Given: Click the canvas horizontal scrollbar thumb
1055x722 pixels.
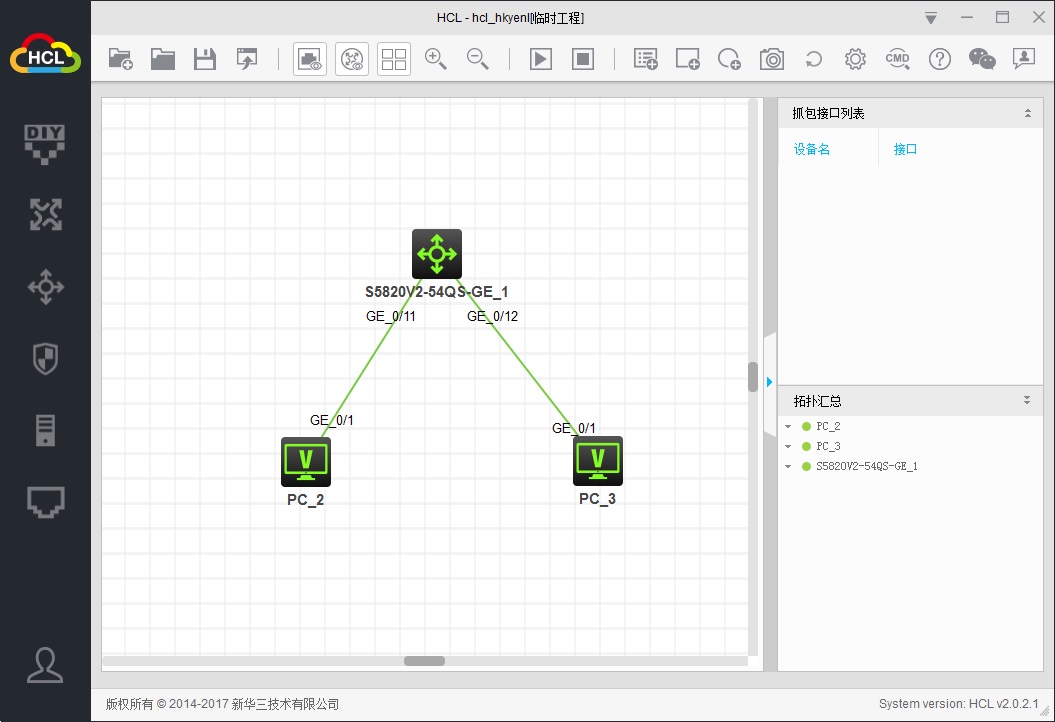Looking at the screenshot, I should point(424,661).
